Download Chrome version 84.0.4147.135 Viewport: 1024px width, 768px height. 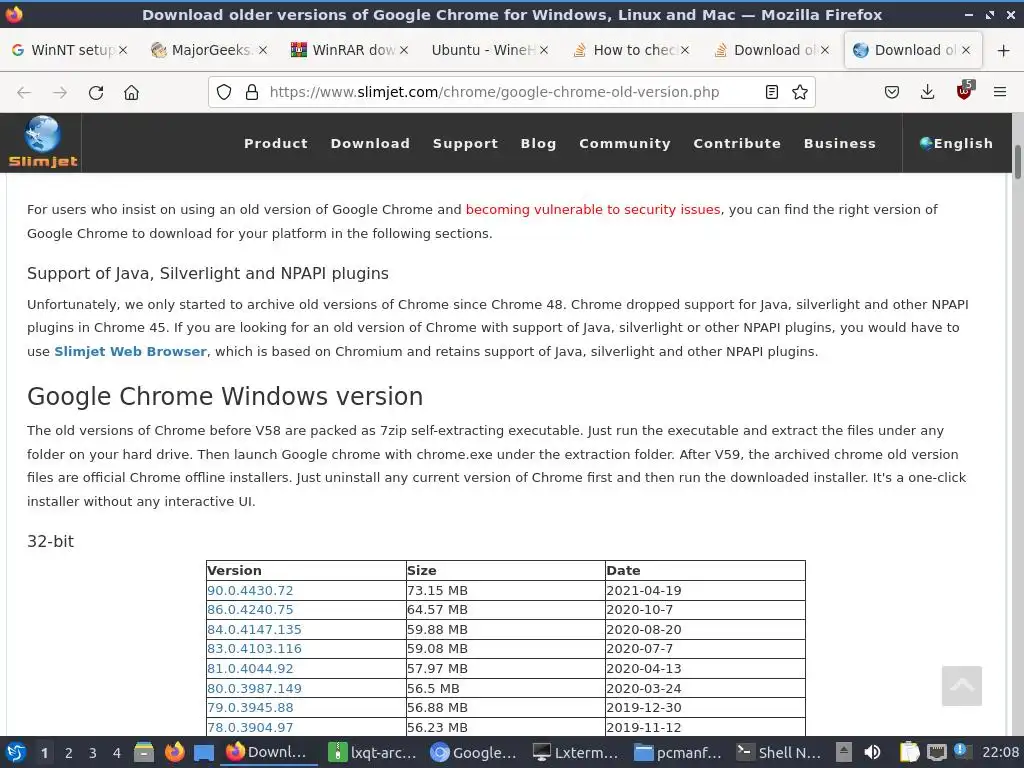254,630
